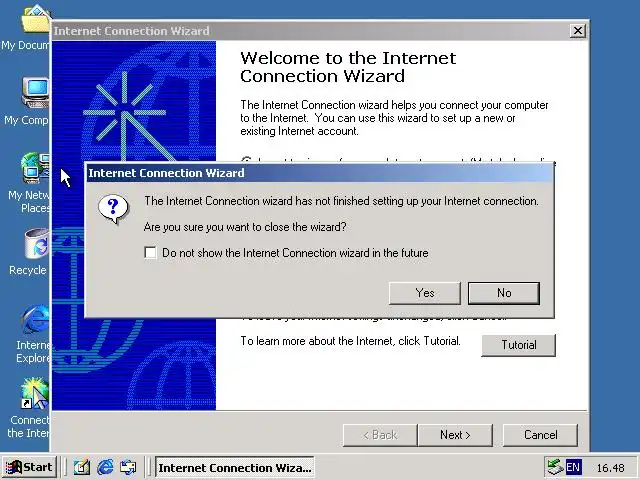
Task: Click Yes to close the wizard
Action: tap(425, 293)
